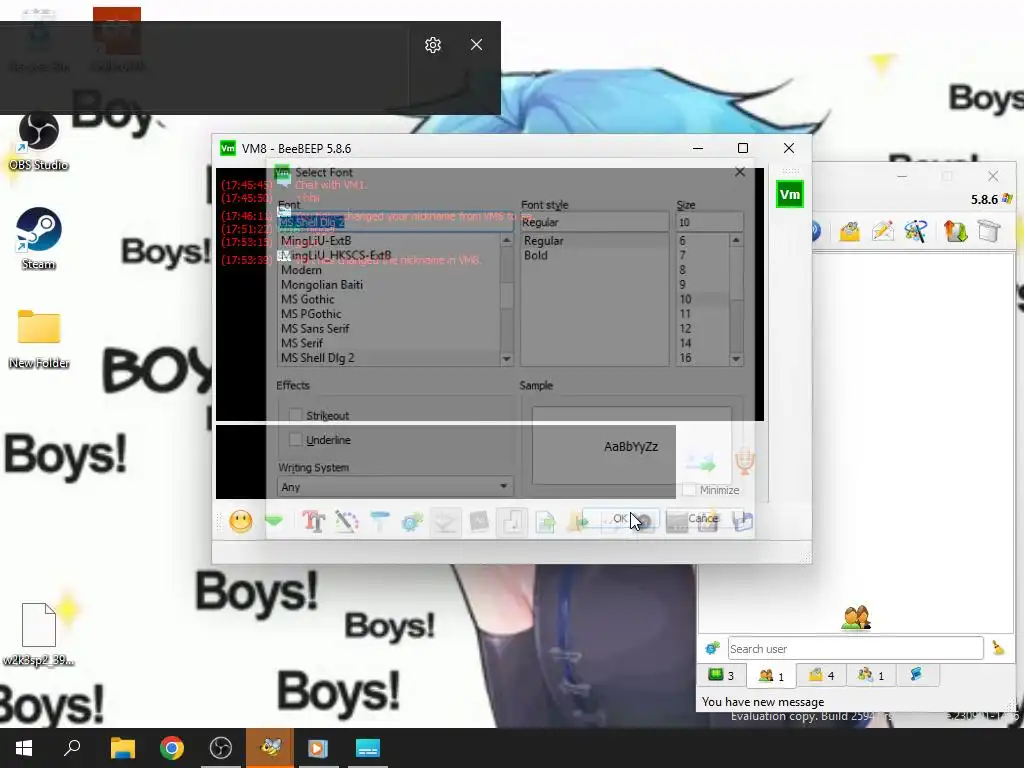Click the green send arrow icon

701,464
